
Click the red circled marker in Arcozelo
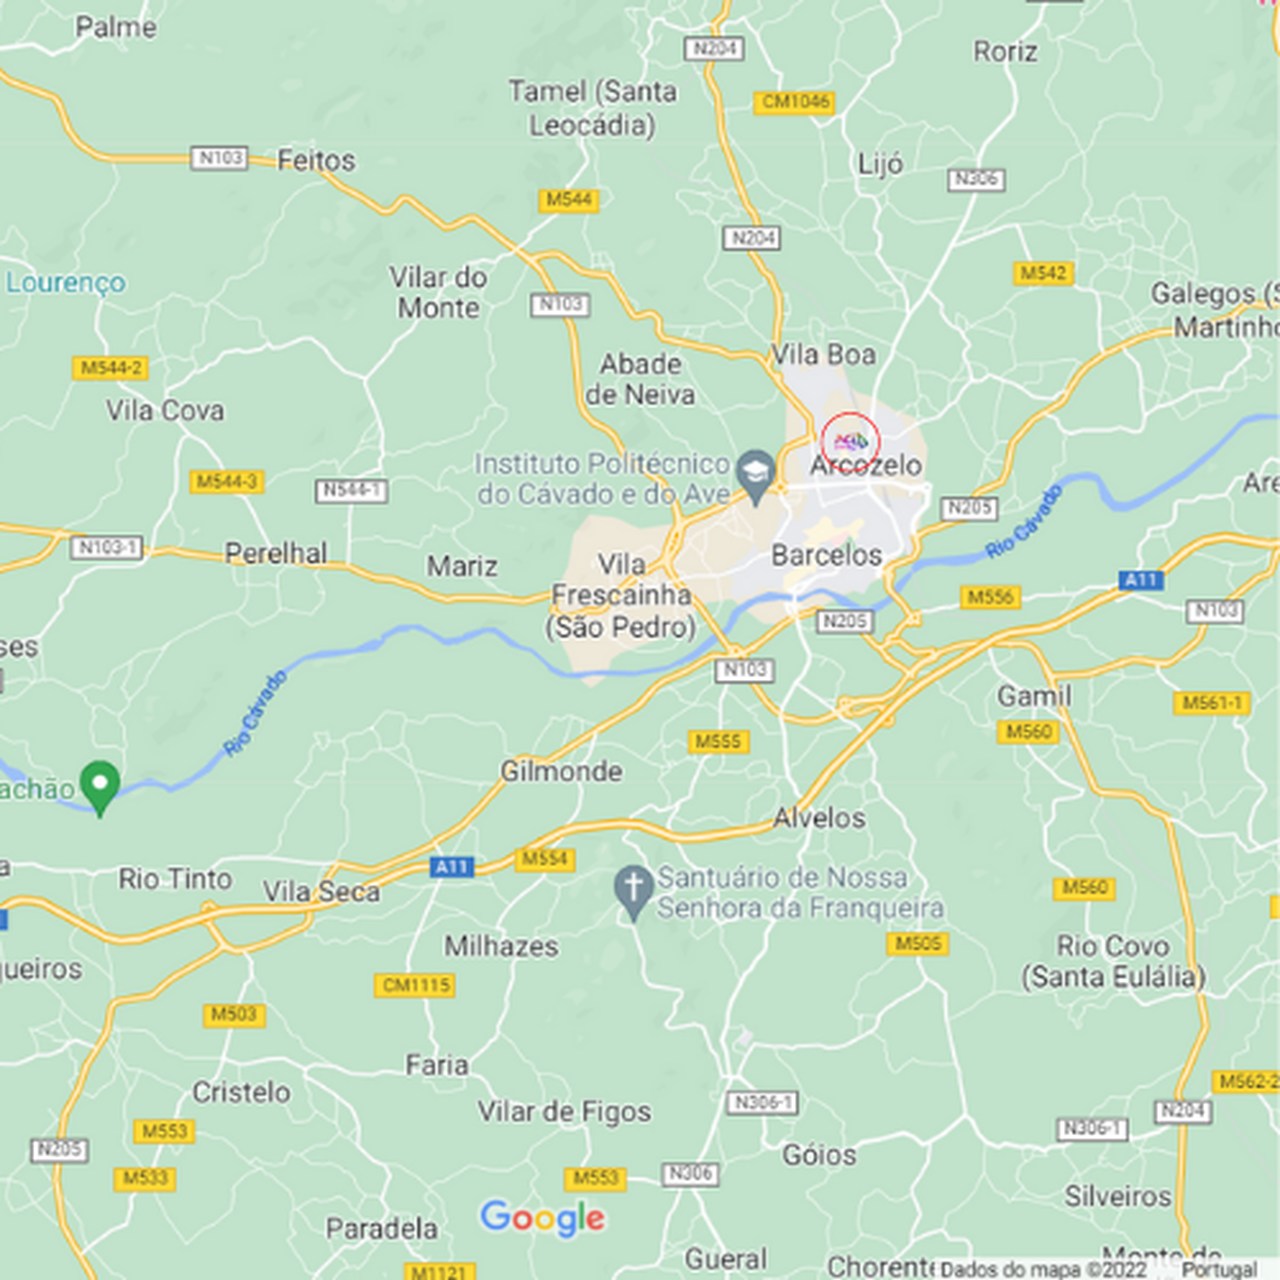pyautogui.click(x=851, y=441)
